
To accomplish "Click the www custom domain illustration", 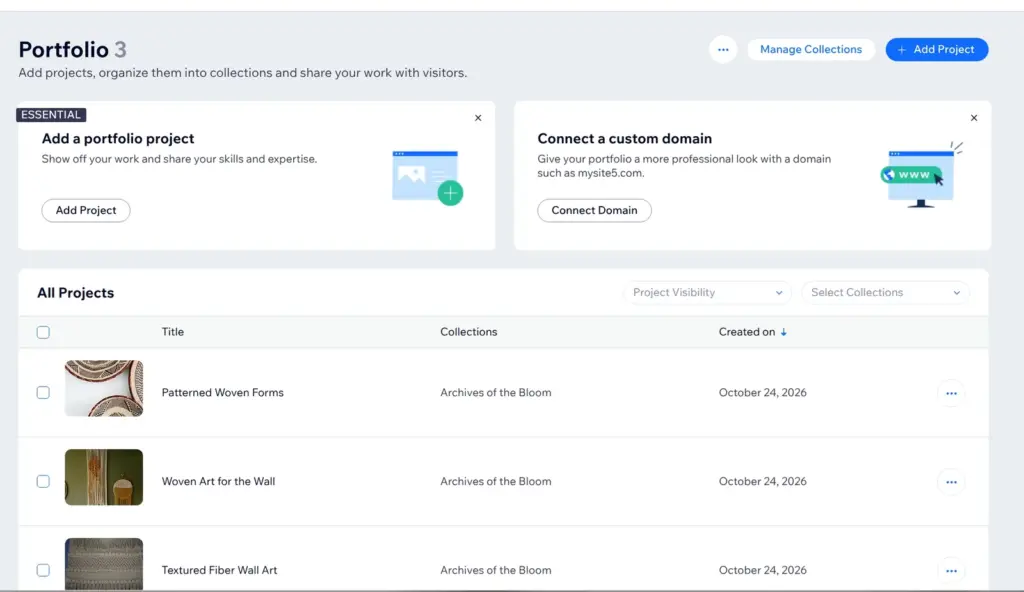I will coord(921,175).
